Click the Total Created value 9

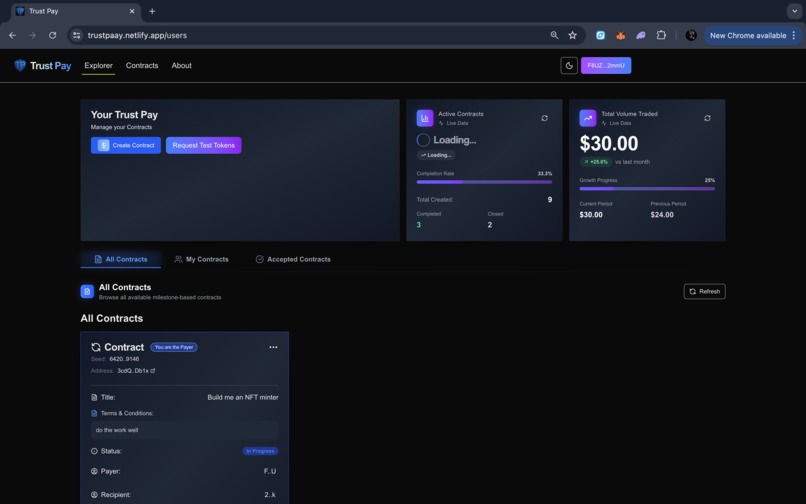(550, 200)
